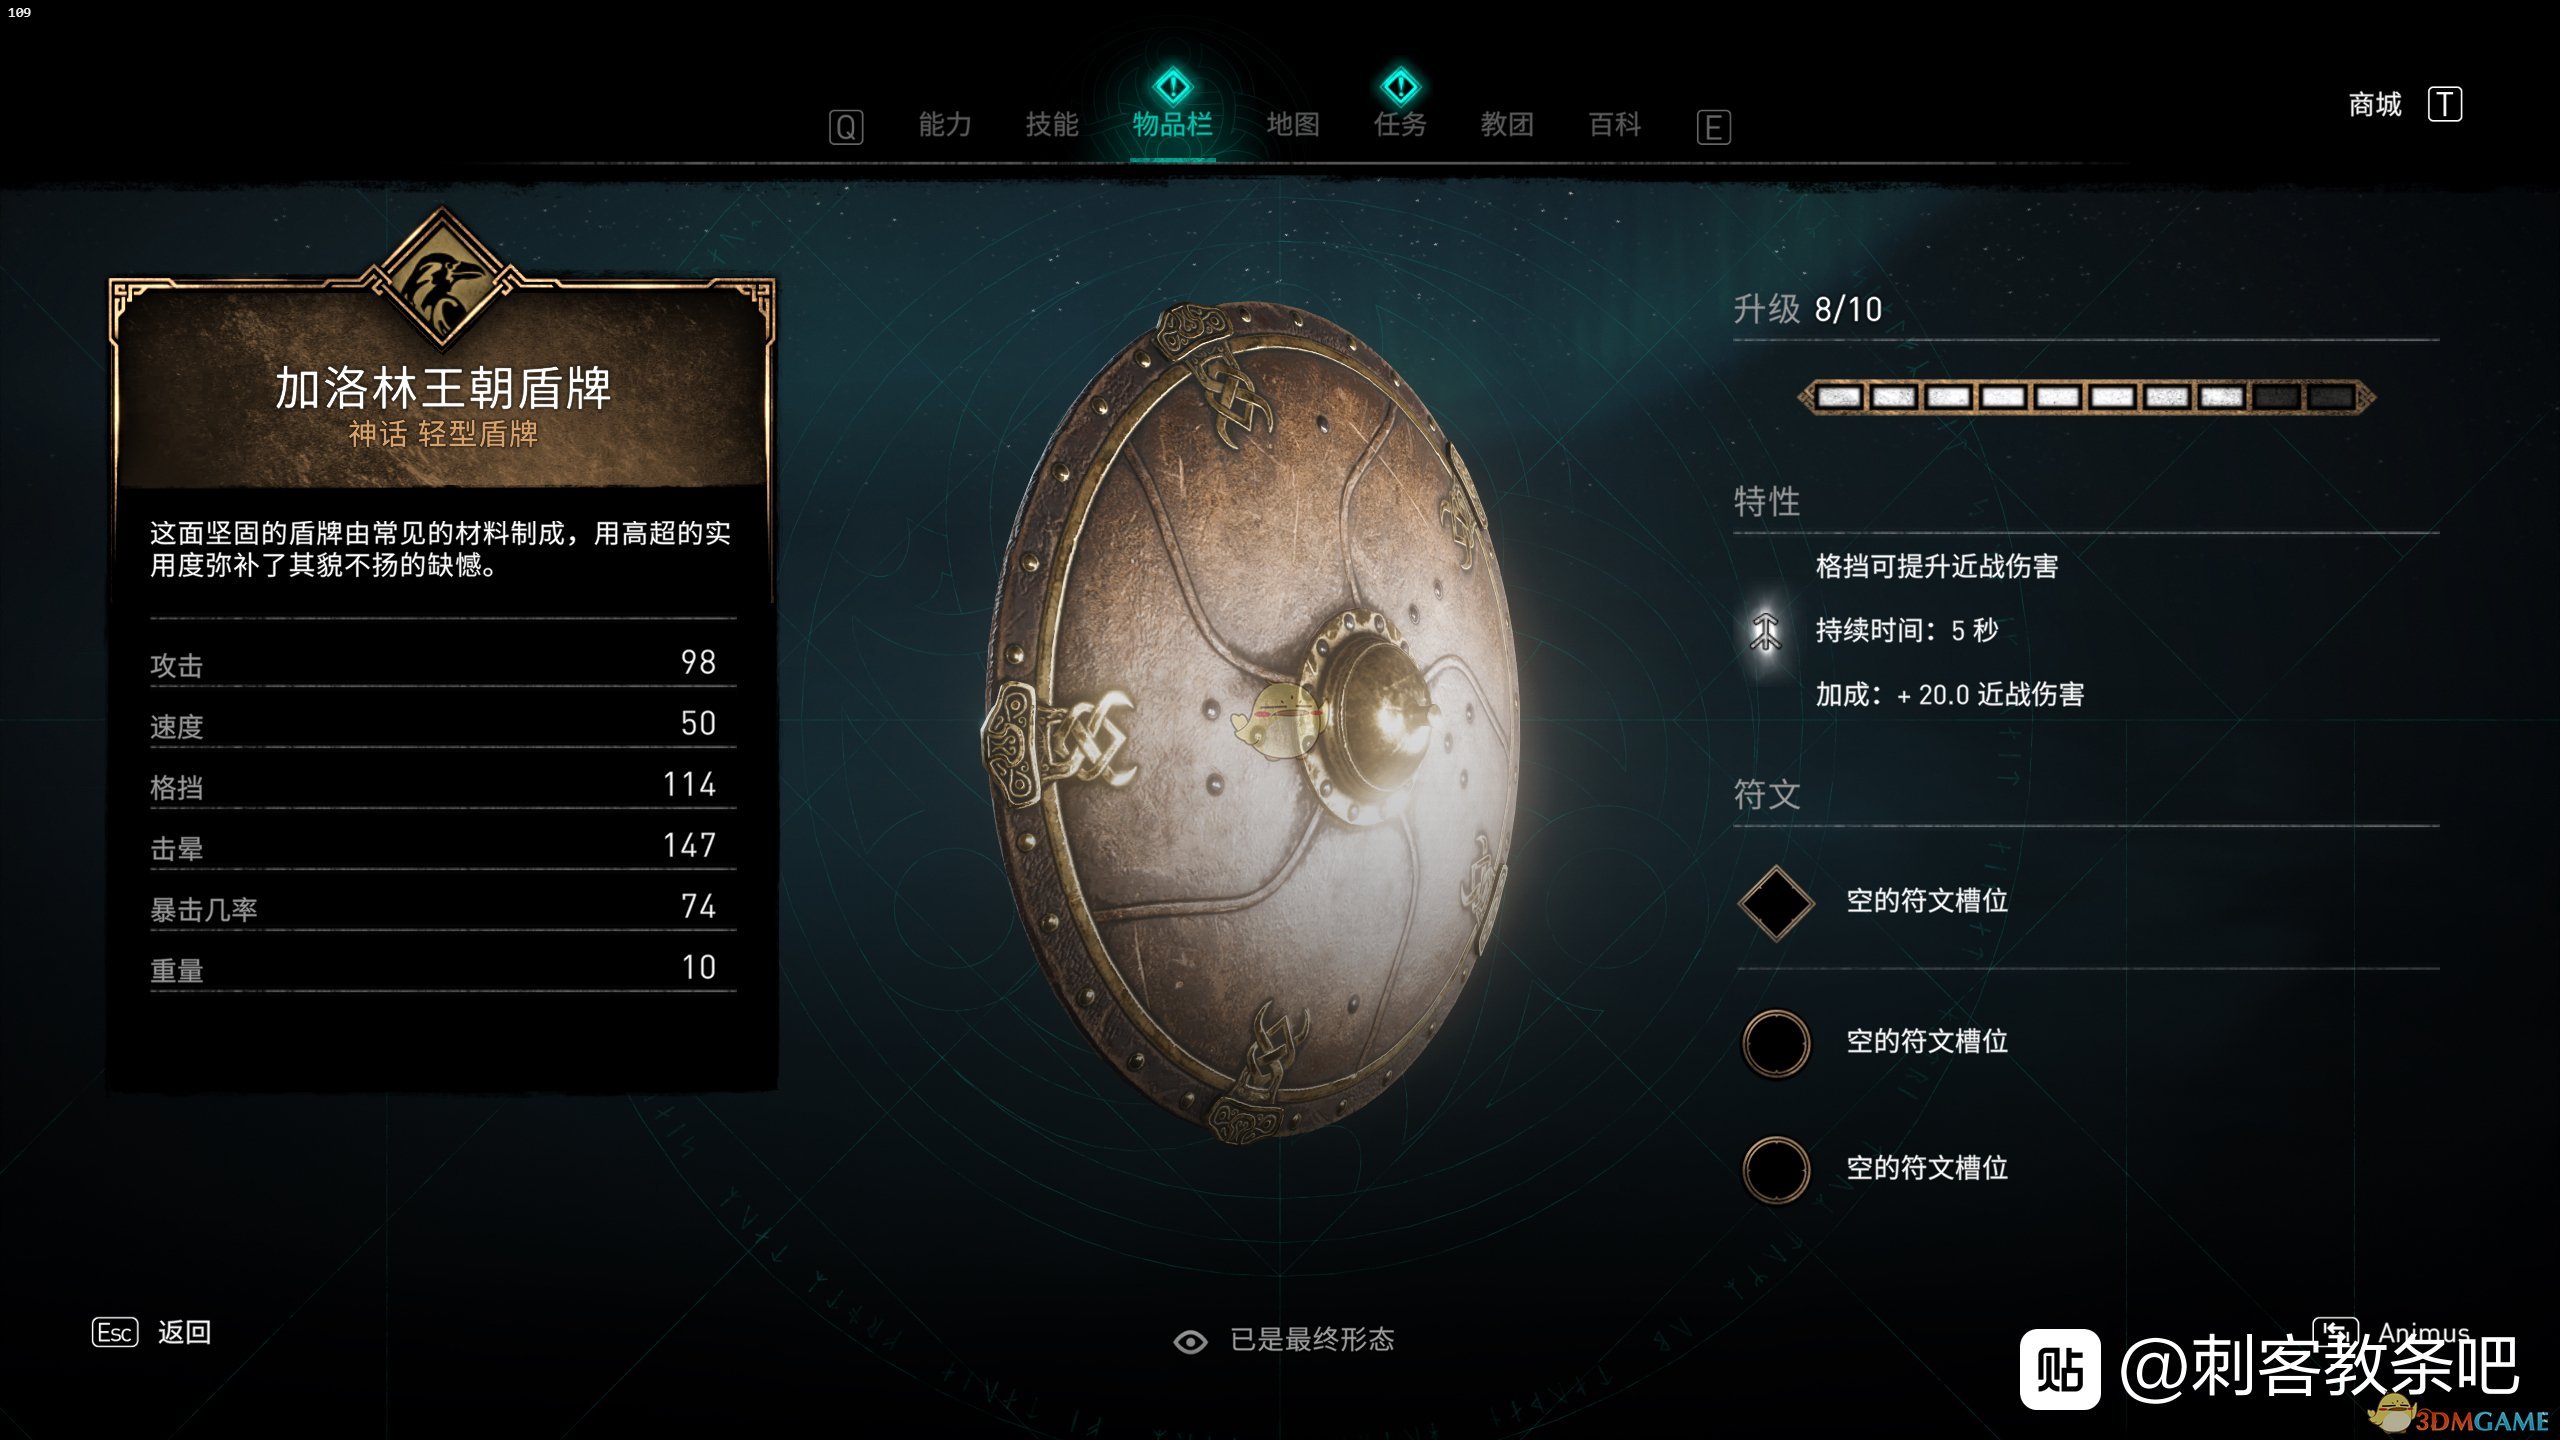This screenshot has height=1440, width=2560.
Task: Click the T key icon for 商城
Action: [2445, 104]
